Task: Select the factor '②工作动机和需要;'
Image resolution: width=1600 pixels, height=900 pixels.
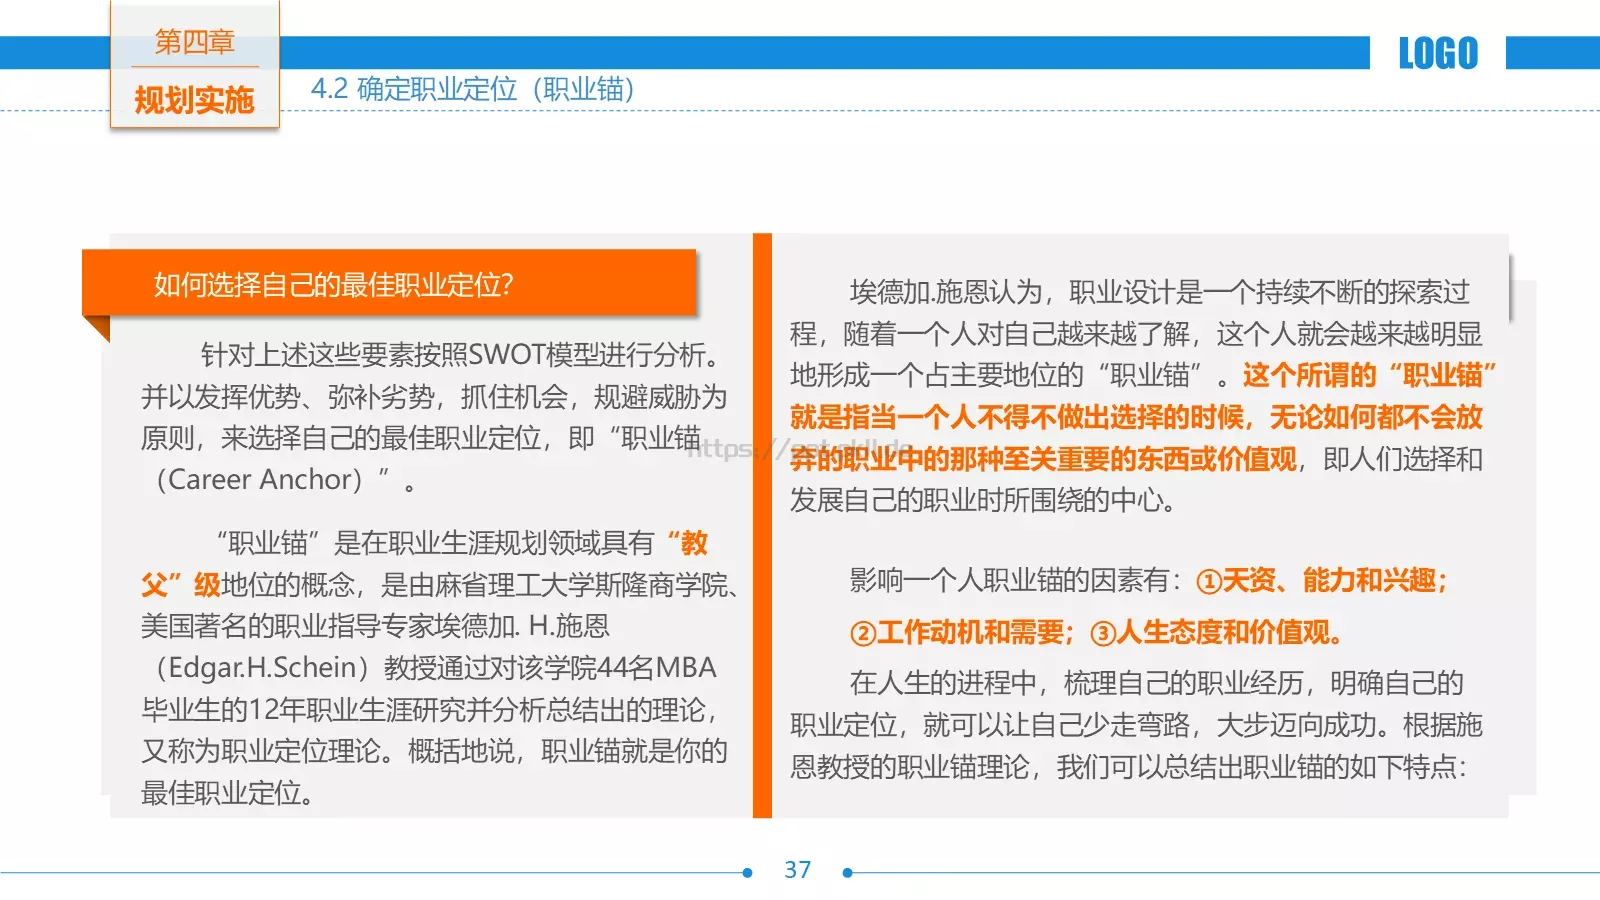Action: click(x=962, y=632)
